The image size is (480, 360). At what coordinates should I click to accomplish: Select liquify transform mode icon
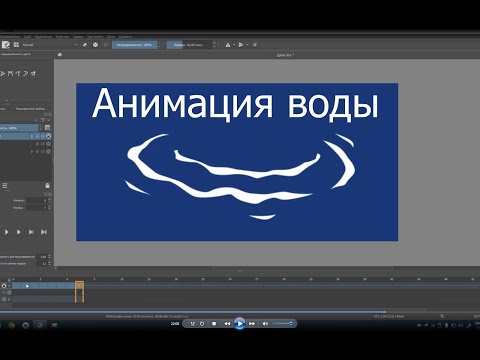(33, 73)
